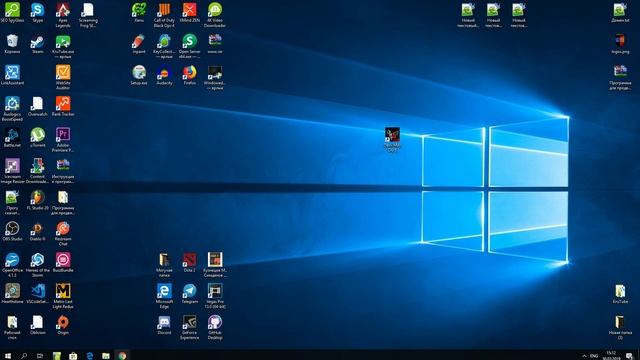Open Edge from the taskbar
Image resolution: width=640 pixels, height=360 pixels.
tap(89, 356)
